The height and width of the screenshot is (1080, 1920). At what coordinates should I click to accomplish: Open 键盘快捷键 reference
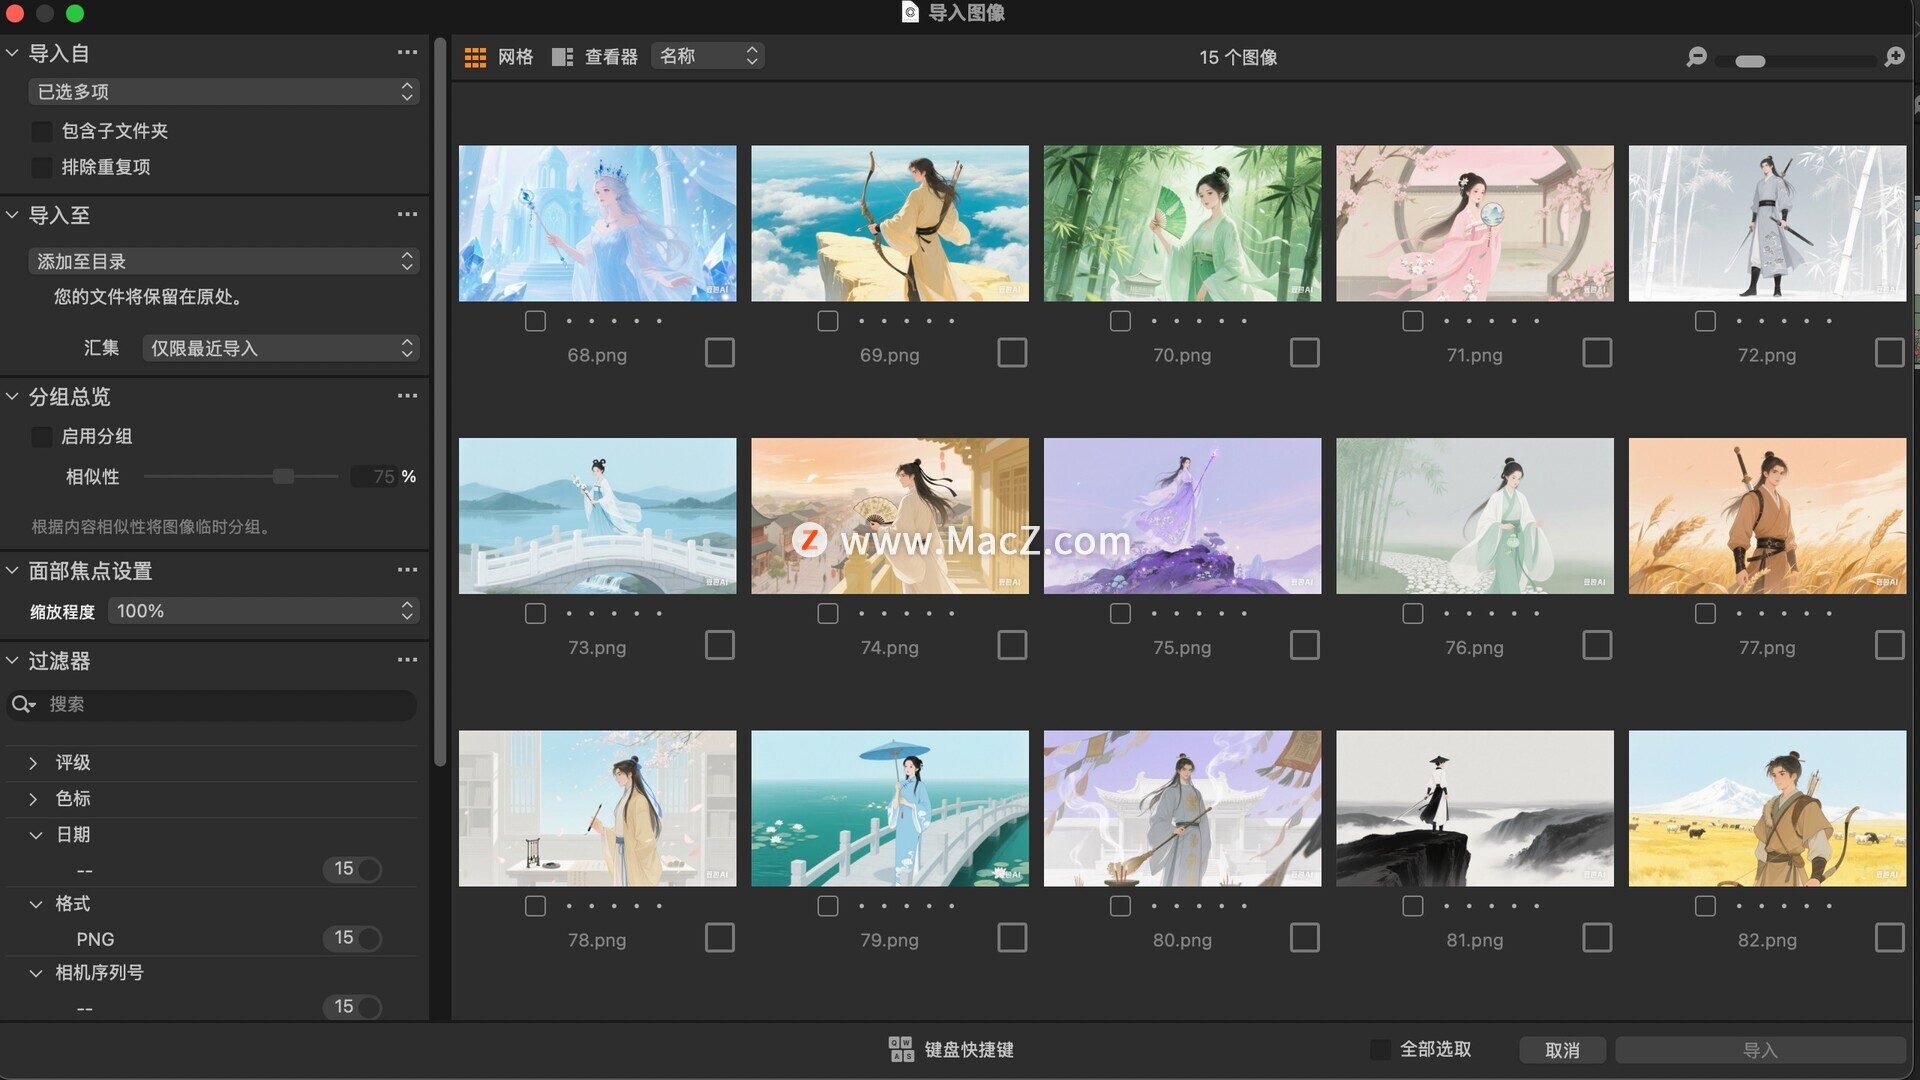tap(968, 1049)
